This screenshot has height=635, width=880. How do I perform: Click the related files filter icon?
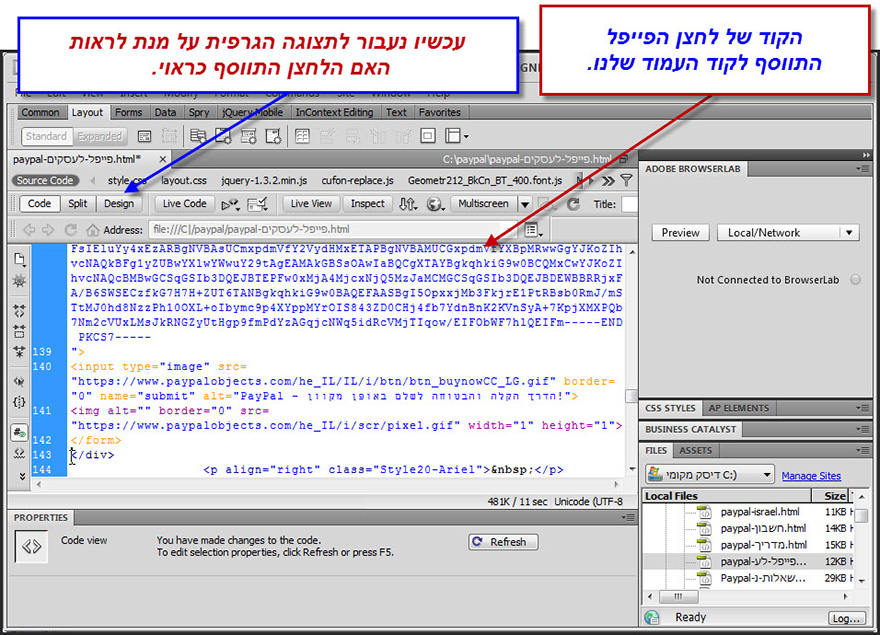(626, 181)
